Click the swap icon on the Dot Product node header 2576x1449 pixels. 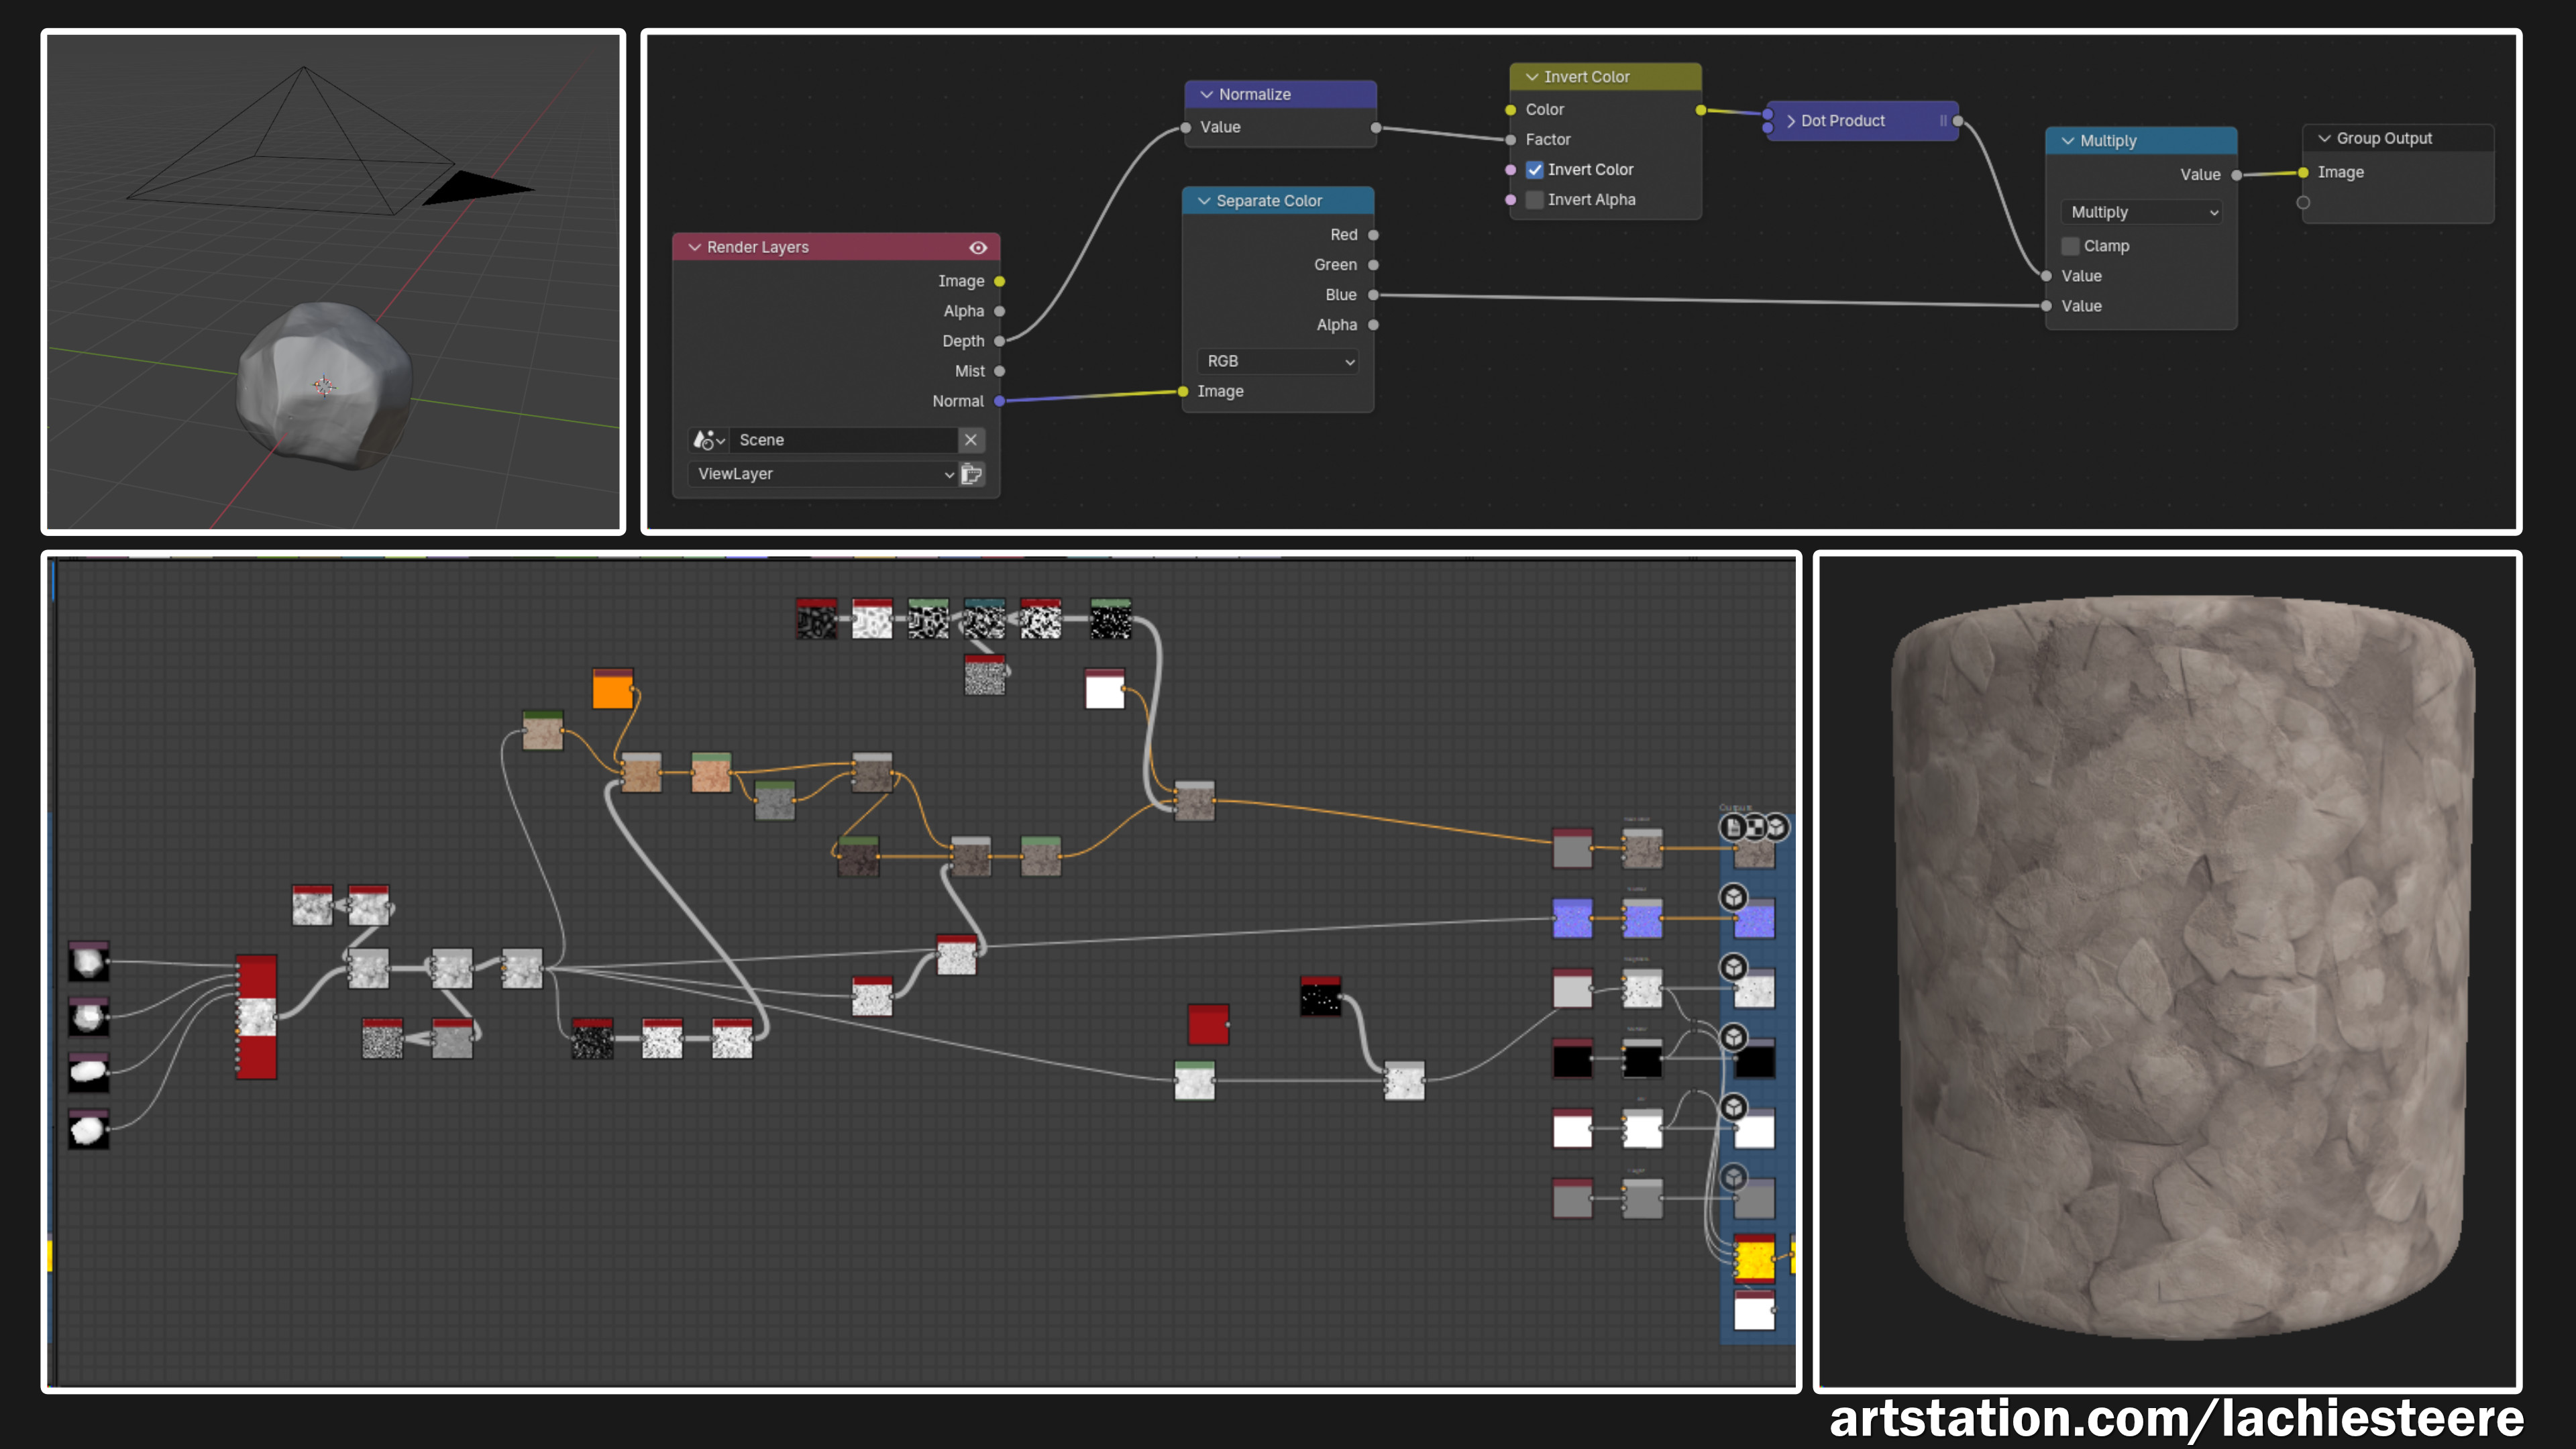click(1943, 120)
